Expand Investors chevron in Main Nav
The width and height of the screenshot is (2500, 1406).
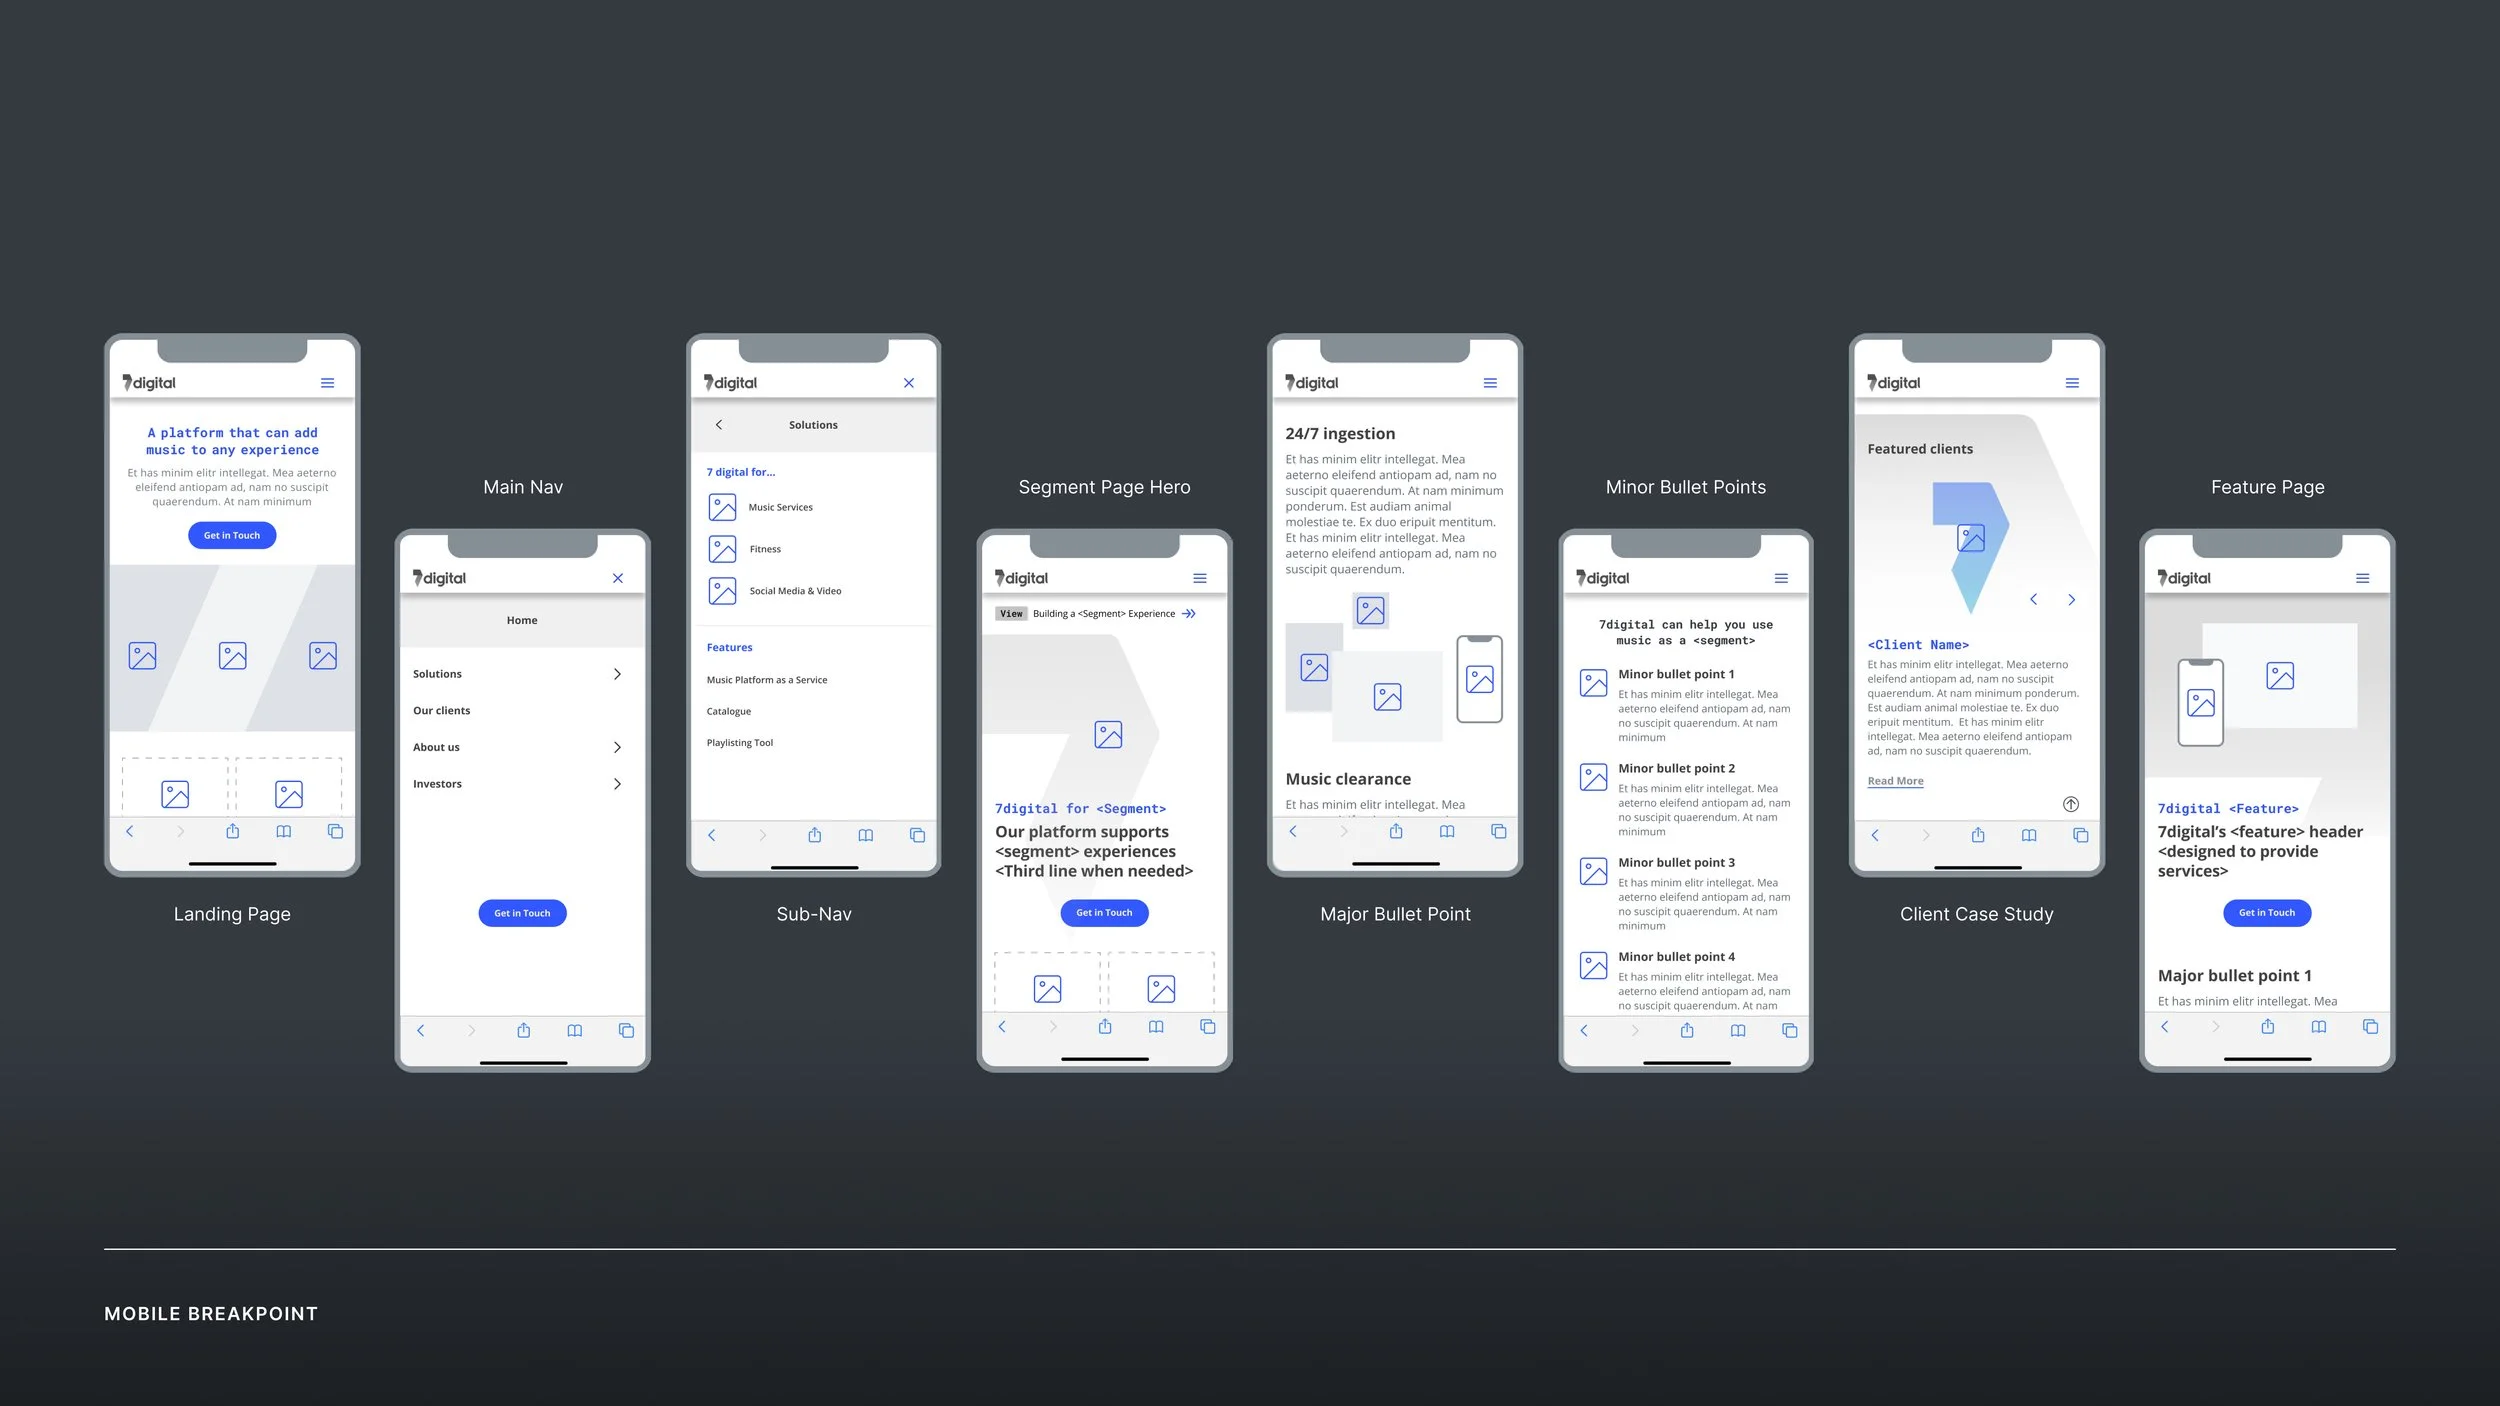pyautogui.click(x=617, y=784)
